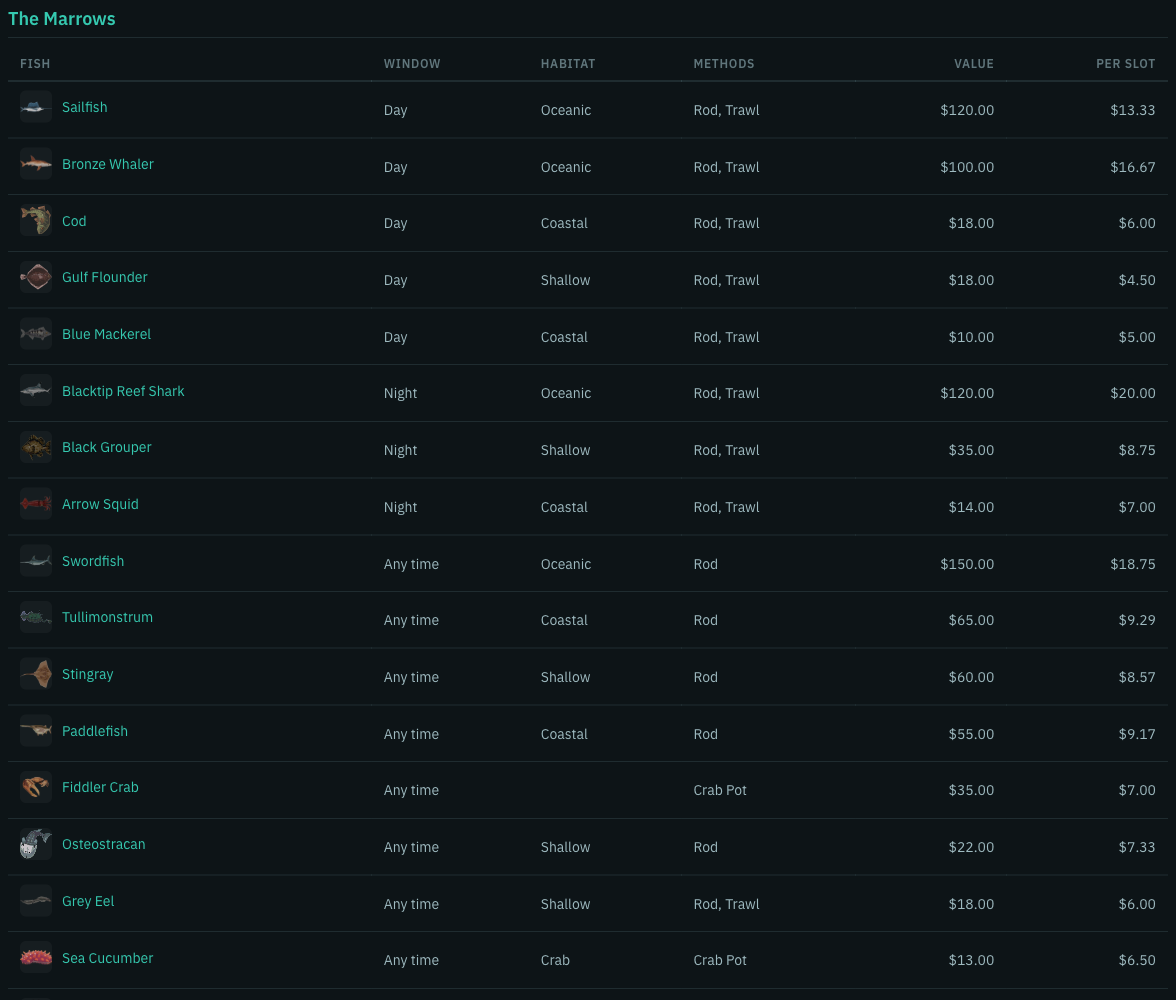Sort by the VALUE column header
This screenshot has height=1000, width=1176.
[974, 64]
